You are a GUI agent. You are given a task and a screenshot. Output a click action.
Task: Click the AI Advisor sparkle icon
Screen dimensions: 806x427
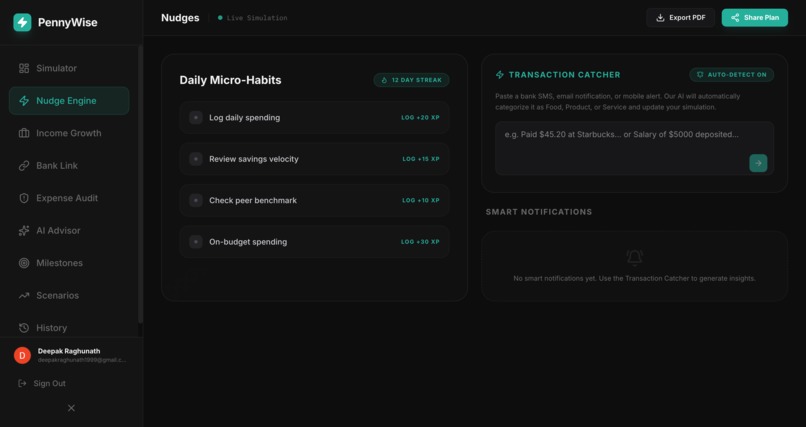pyautogui.click(x=24, y=231)
